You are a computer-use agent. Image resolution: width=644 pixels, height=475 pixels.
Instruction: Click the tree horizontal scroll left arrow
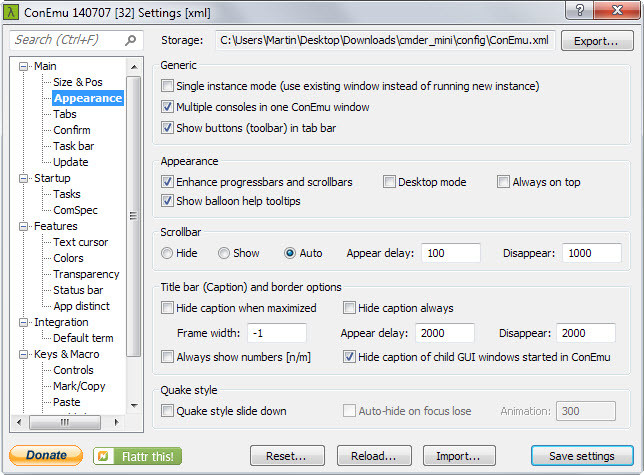pyautogui.click(x=19, y=422)
